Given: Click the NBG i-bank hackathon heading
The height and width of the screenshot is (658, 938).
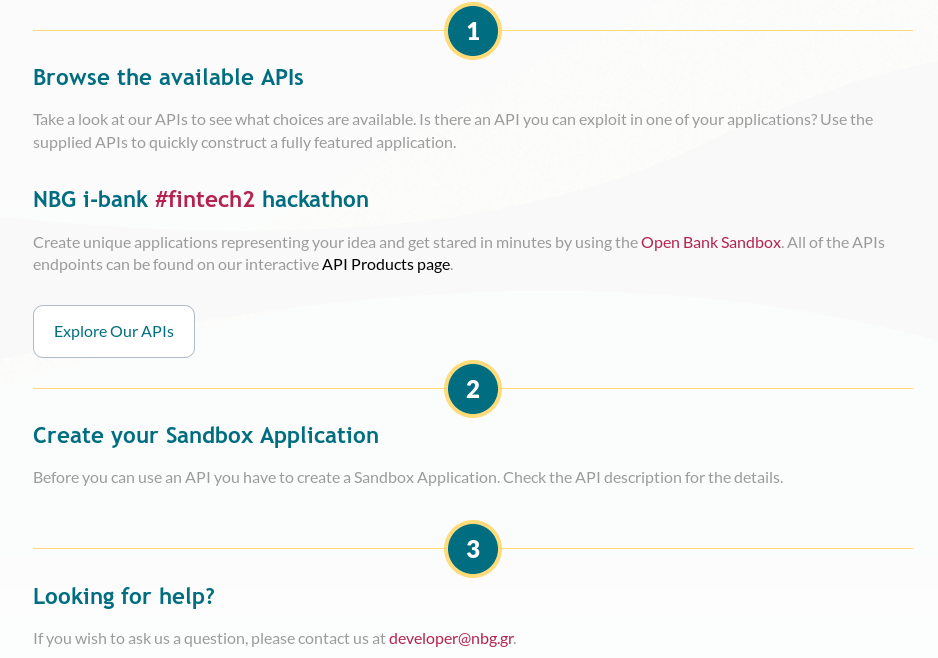Looking at the screenshot, I should click(201, 199).
